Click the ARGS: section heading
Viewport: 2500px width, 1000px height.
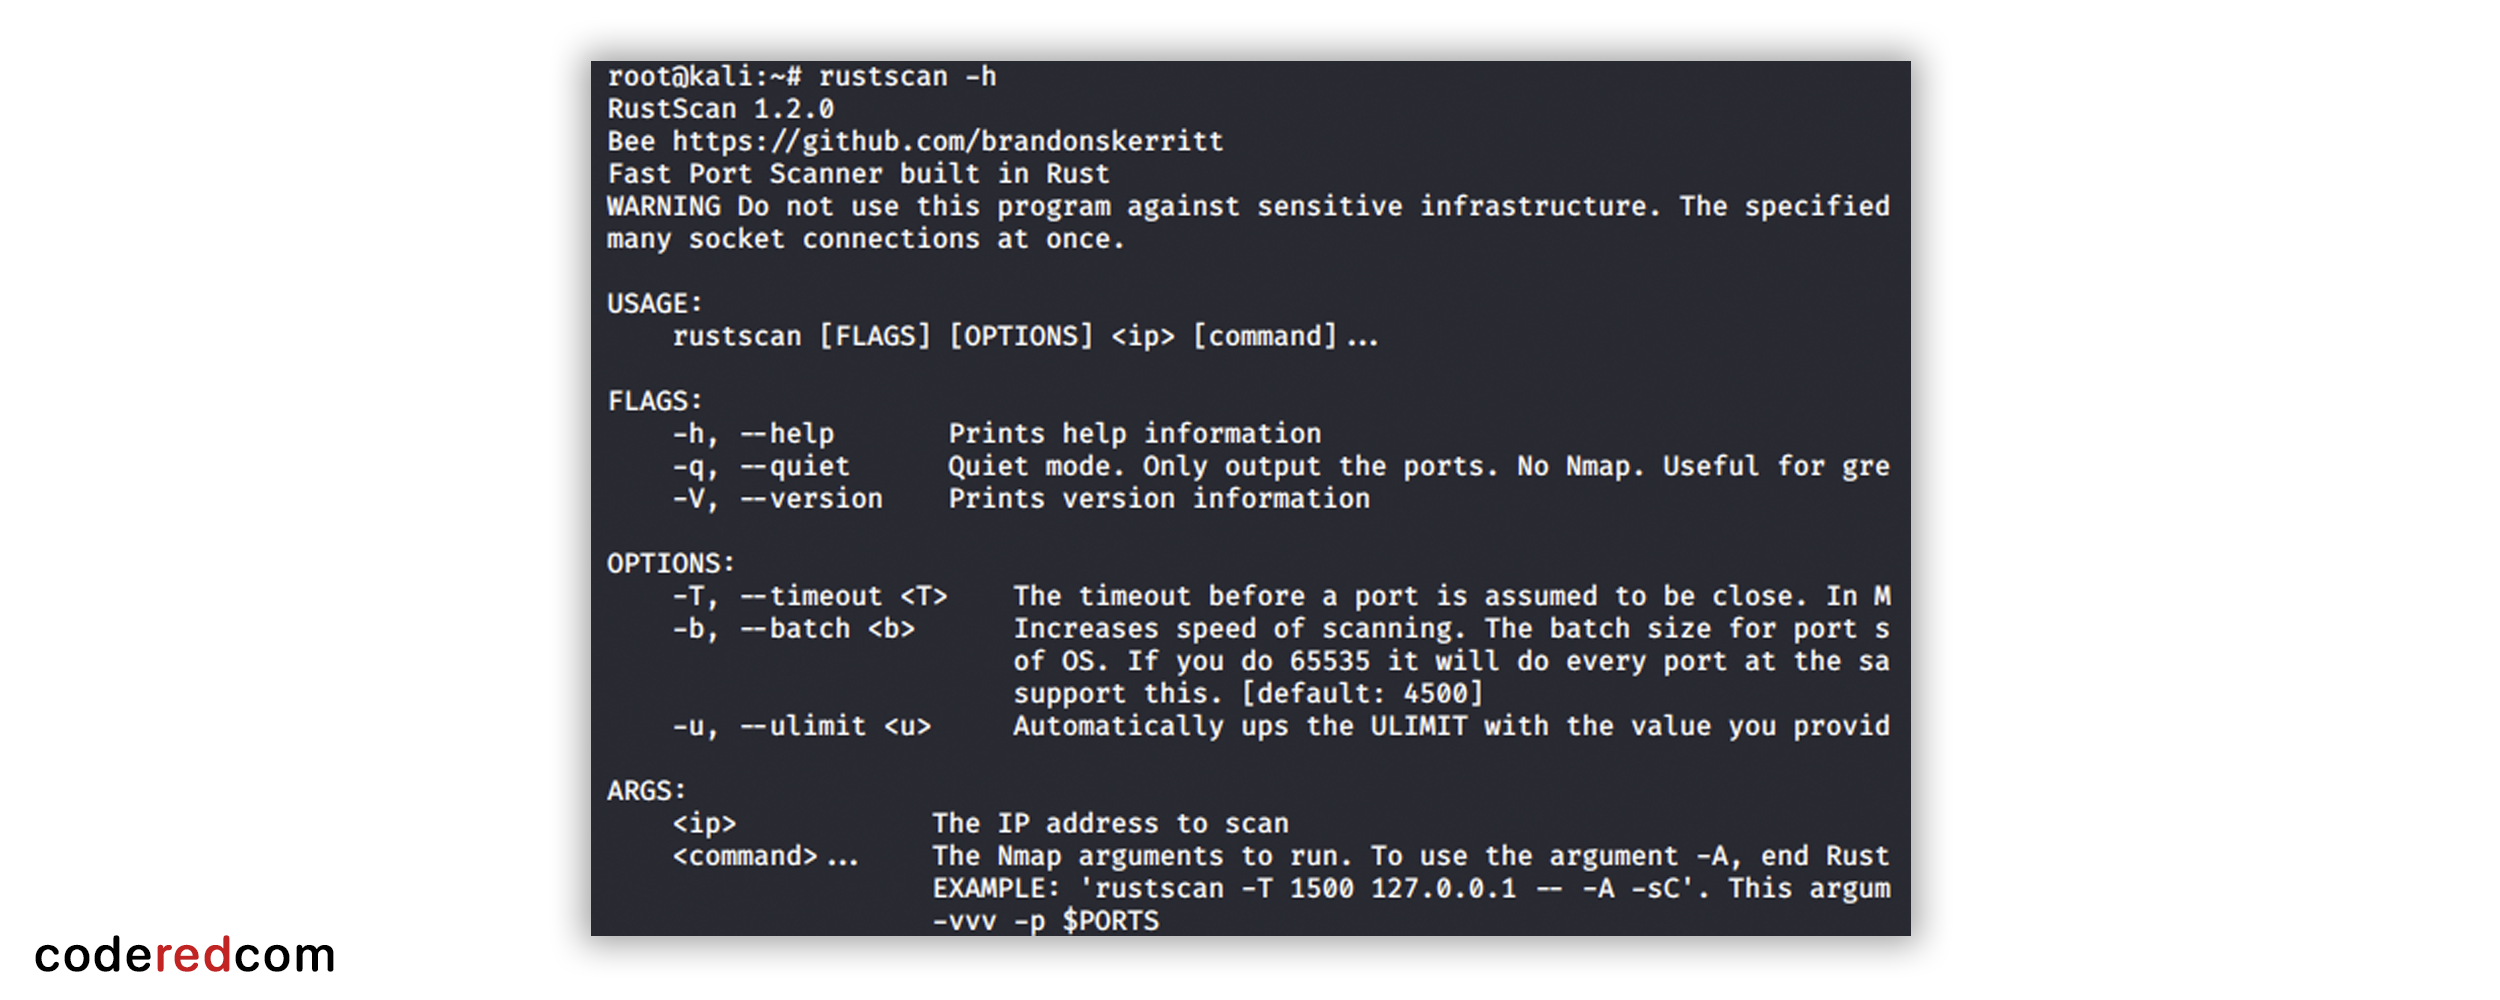[646, 791]
